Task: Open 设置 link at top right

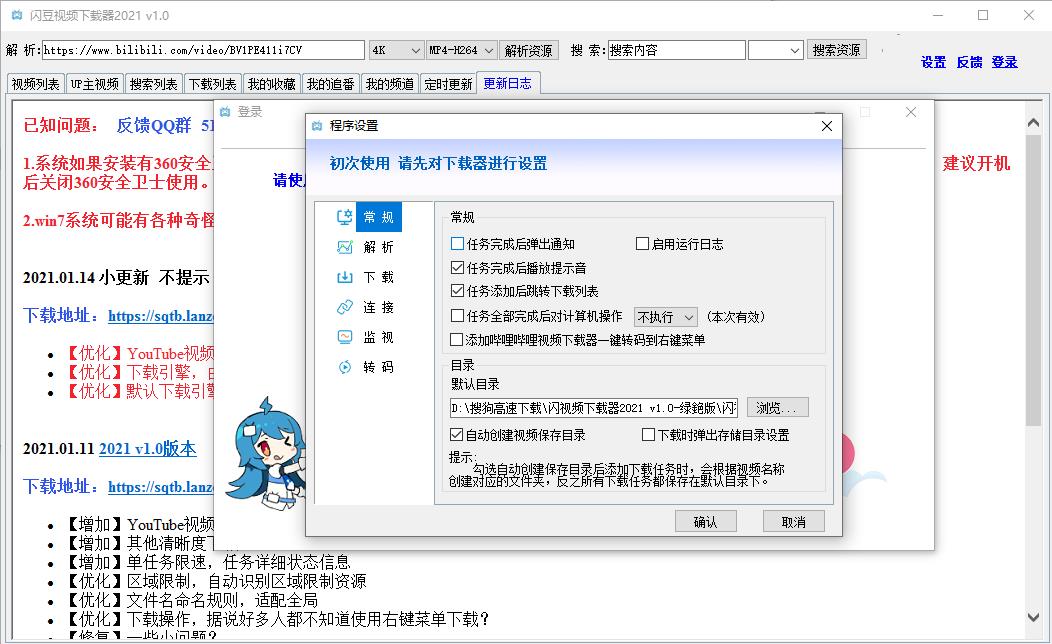Action: click(x=933, y=62)
